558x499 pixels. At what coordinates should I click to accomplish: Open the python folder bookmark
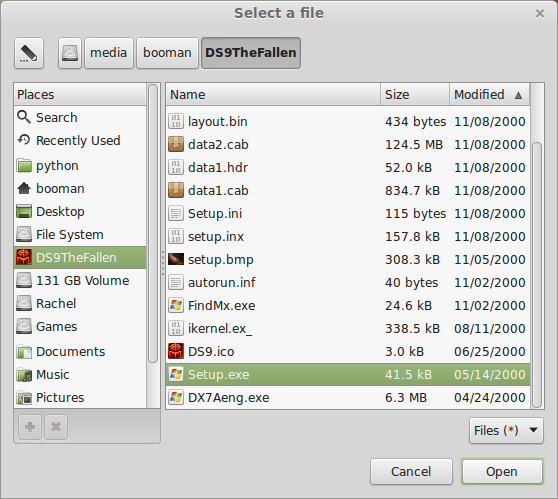point(80,166)
